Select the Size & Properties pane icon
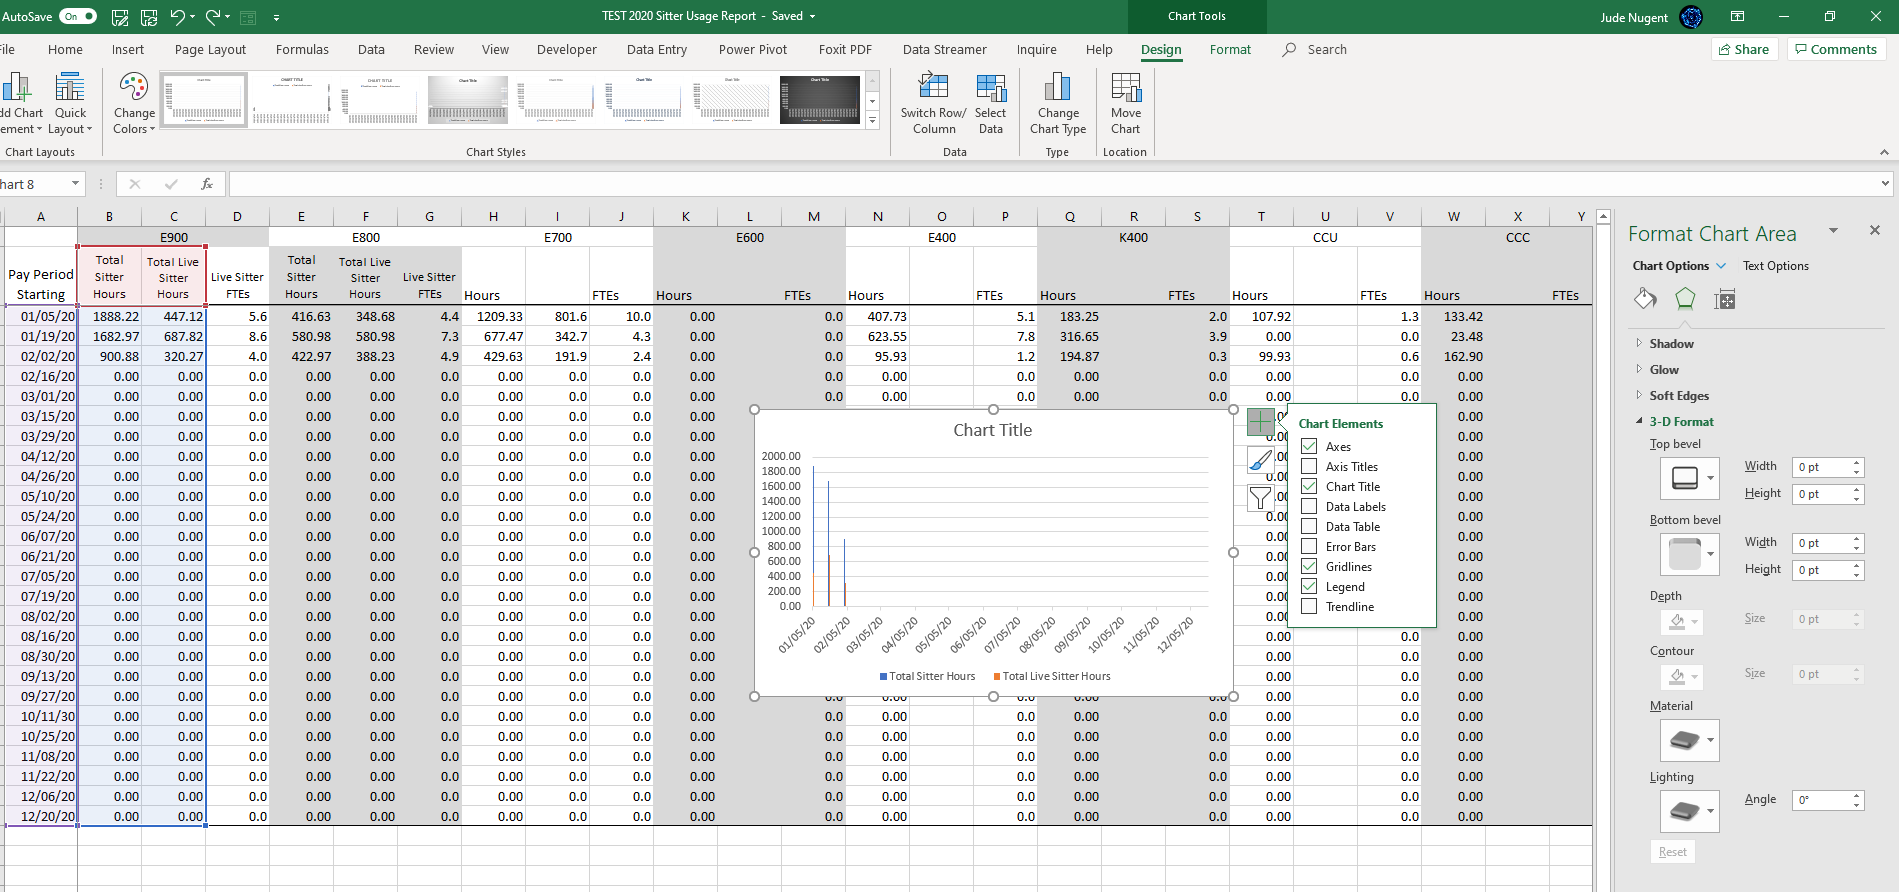1899x892 pixels. [x=1724, y=299]
